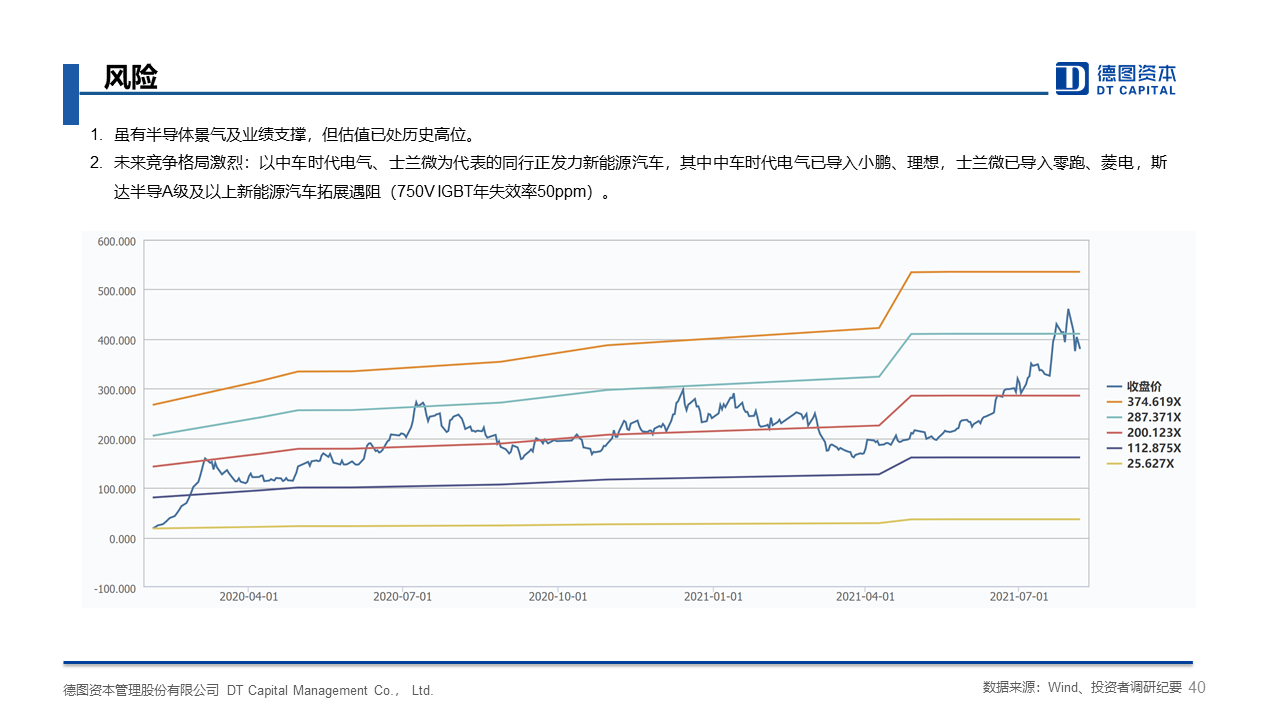Select the 25.627X legend entry
This screenshot has height=720, width=1280.
point(1140,465)
